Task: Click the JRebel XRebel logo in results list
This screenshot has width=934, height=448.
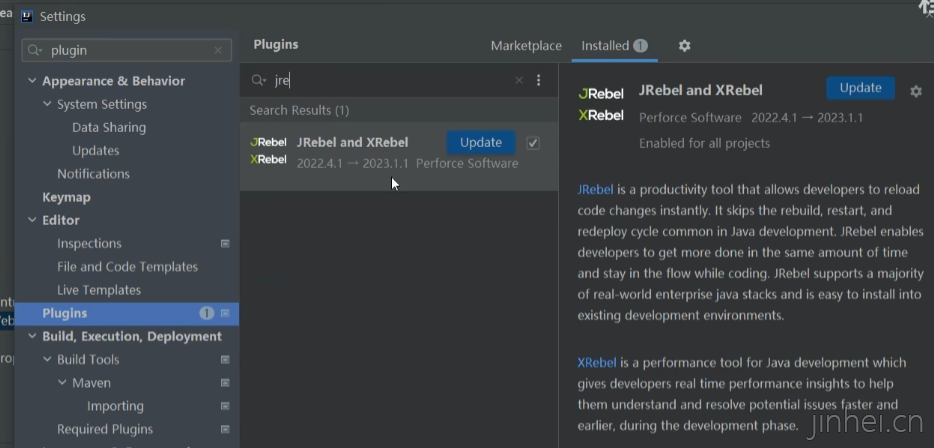Action: coord(268,151)
